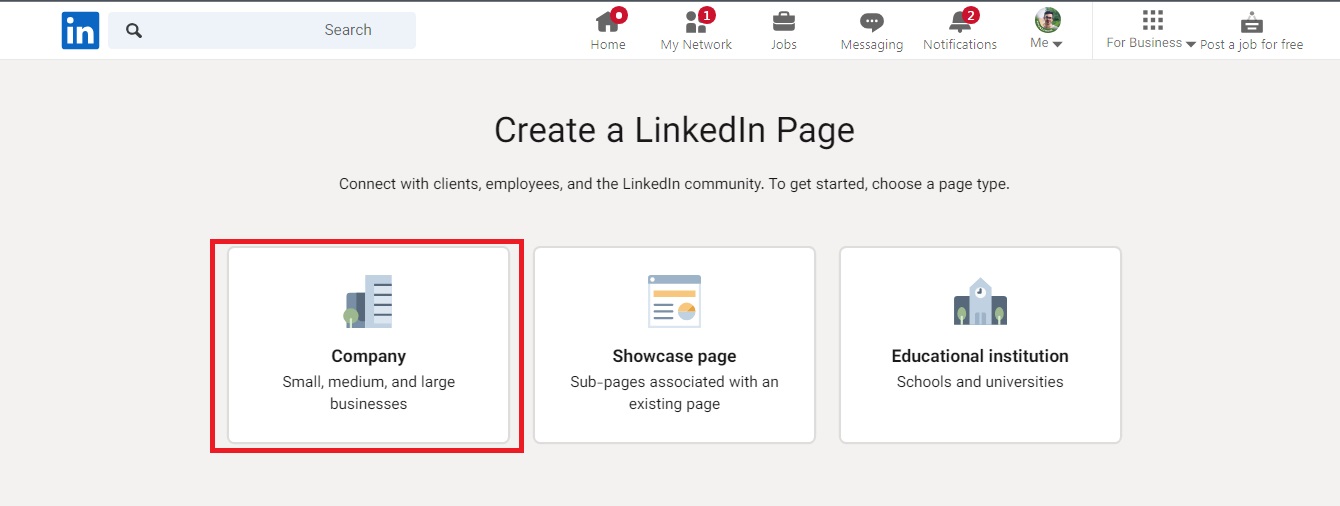Select the Company page type card
Image resolution: width=1340 pixels, height=506 pixels.
[368, 345]
